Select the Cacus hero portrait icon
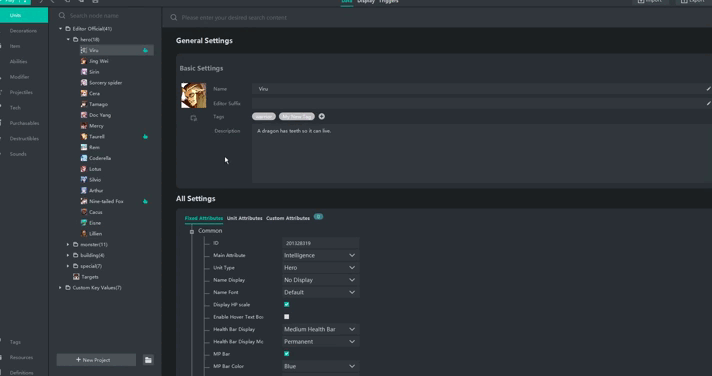 (x=84, y=212)
